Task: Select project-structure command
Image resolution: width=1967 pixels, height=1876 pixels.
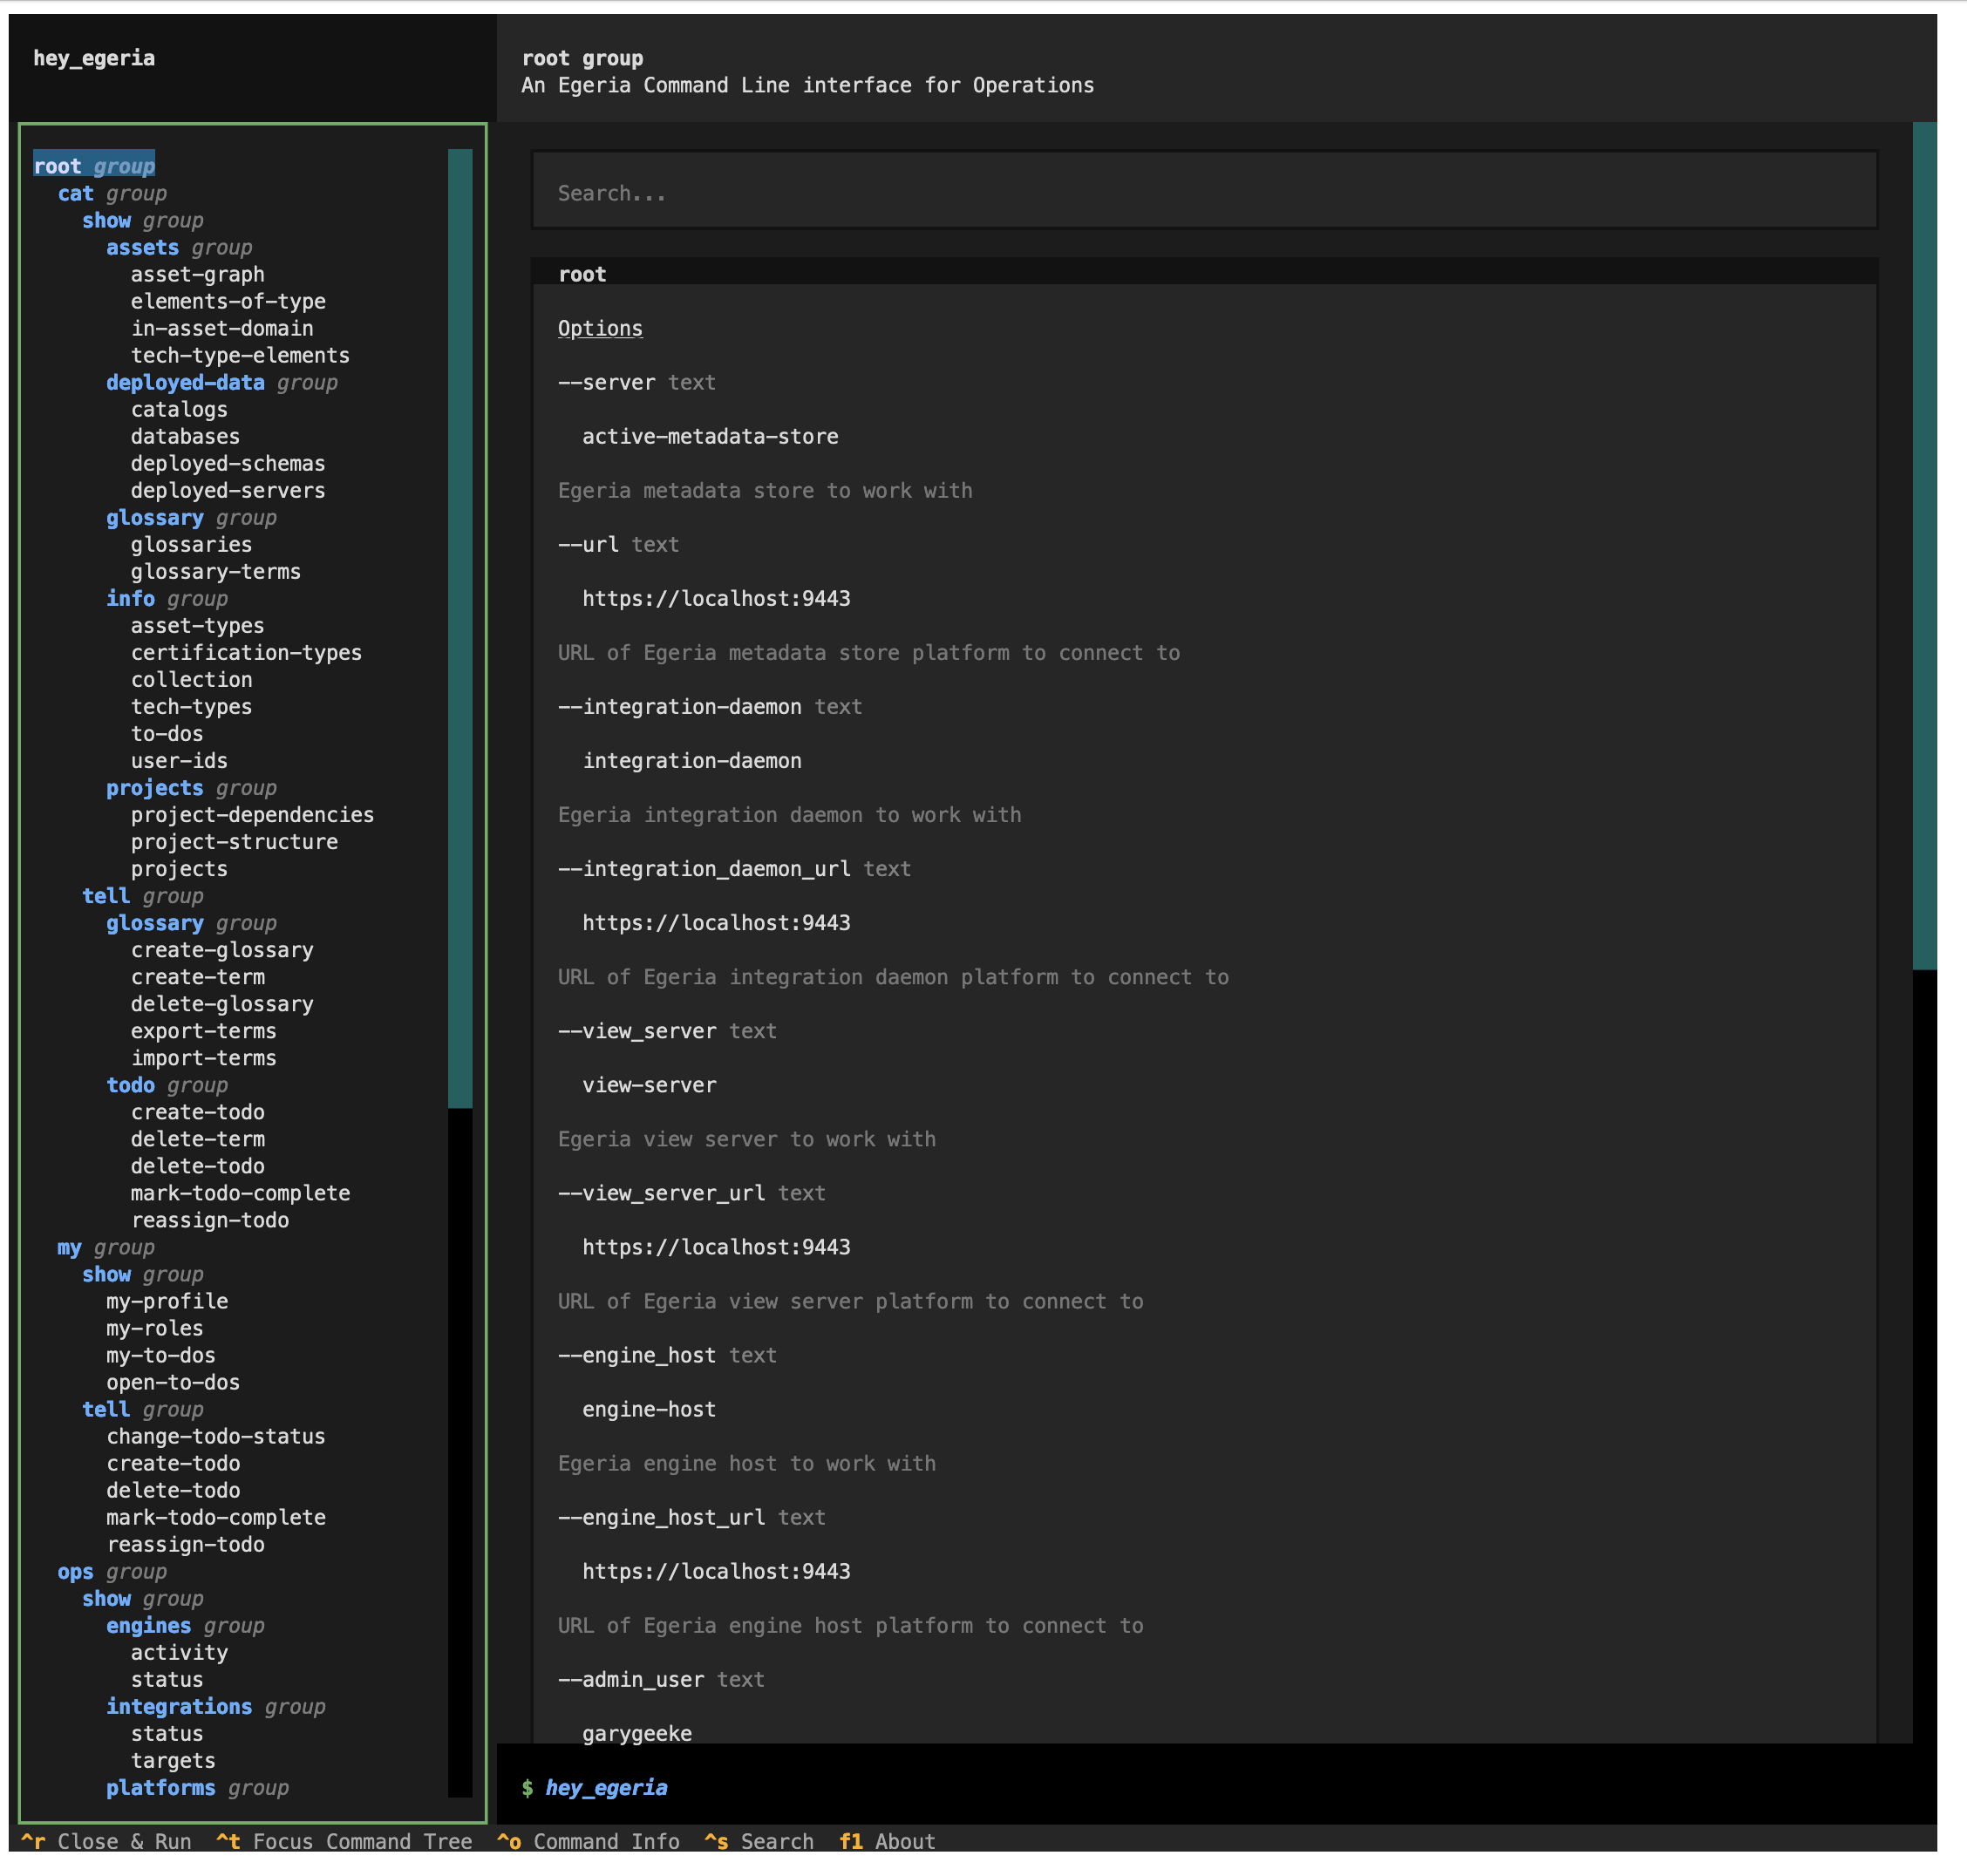Action: click(234, 841)
